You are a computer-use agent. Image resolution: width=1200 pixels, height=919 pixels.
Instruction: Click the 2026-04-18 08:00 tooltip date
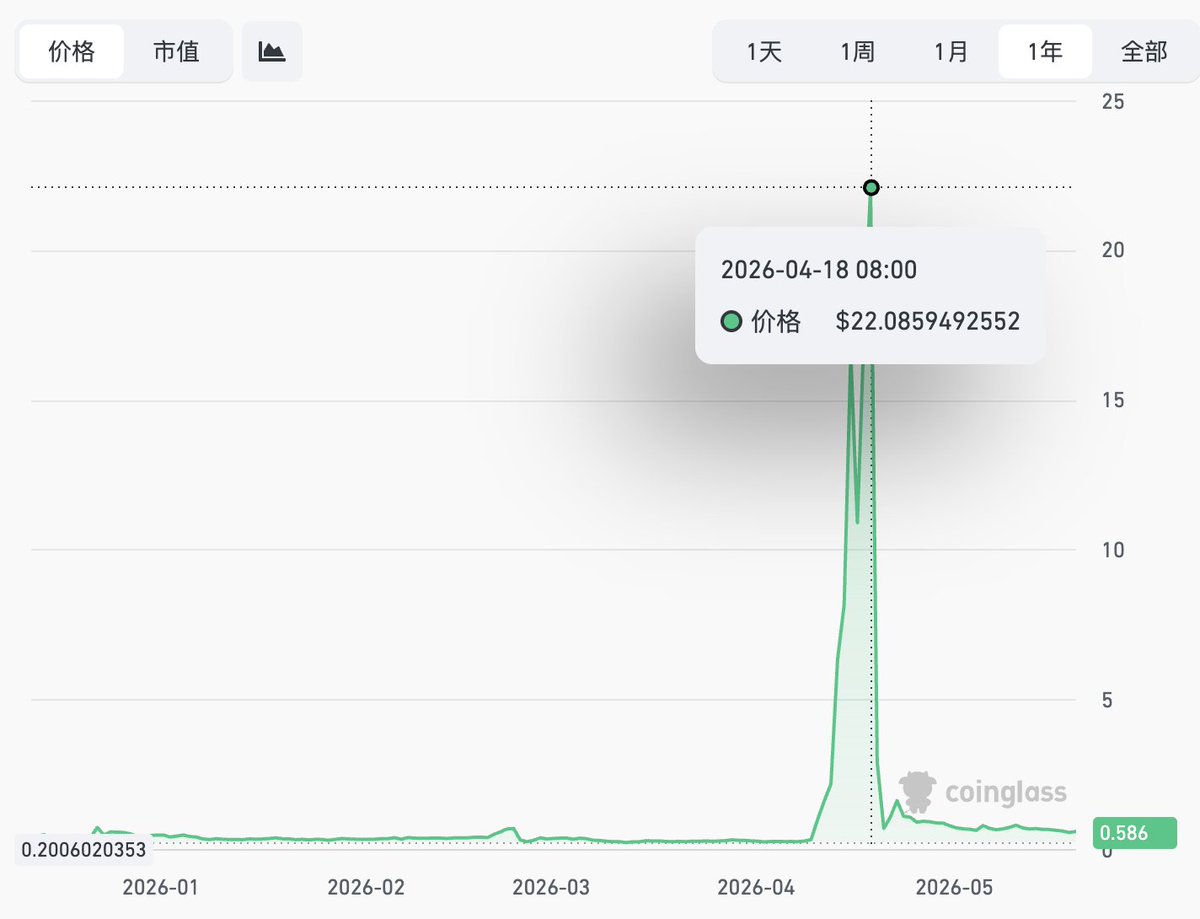coord(819,269)
